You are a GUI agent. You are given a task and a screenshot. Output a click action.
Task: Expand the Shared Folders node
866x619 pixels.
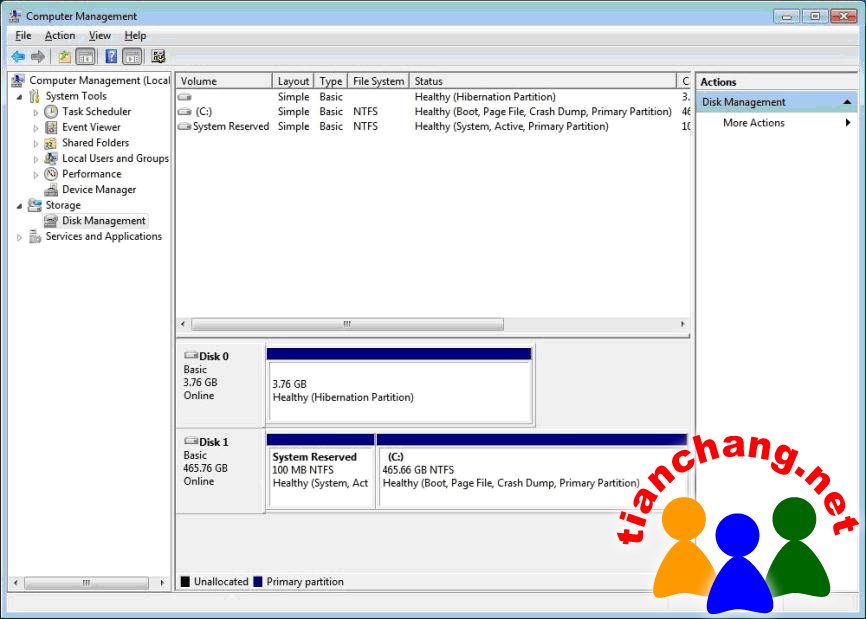coord(36,144)
